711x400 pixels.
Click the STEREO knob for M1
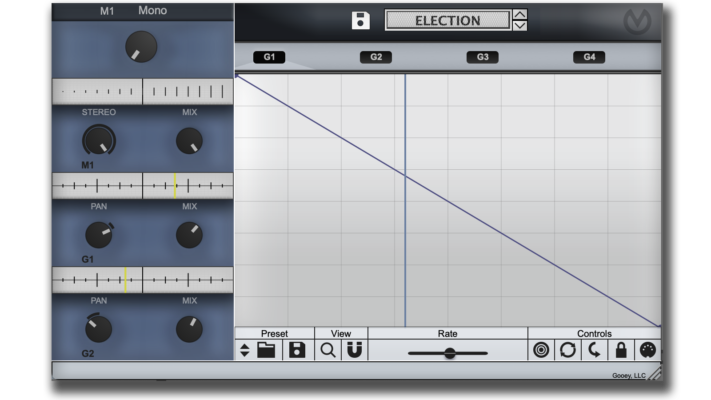click(99, 141)
